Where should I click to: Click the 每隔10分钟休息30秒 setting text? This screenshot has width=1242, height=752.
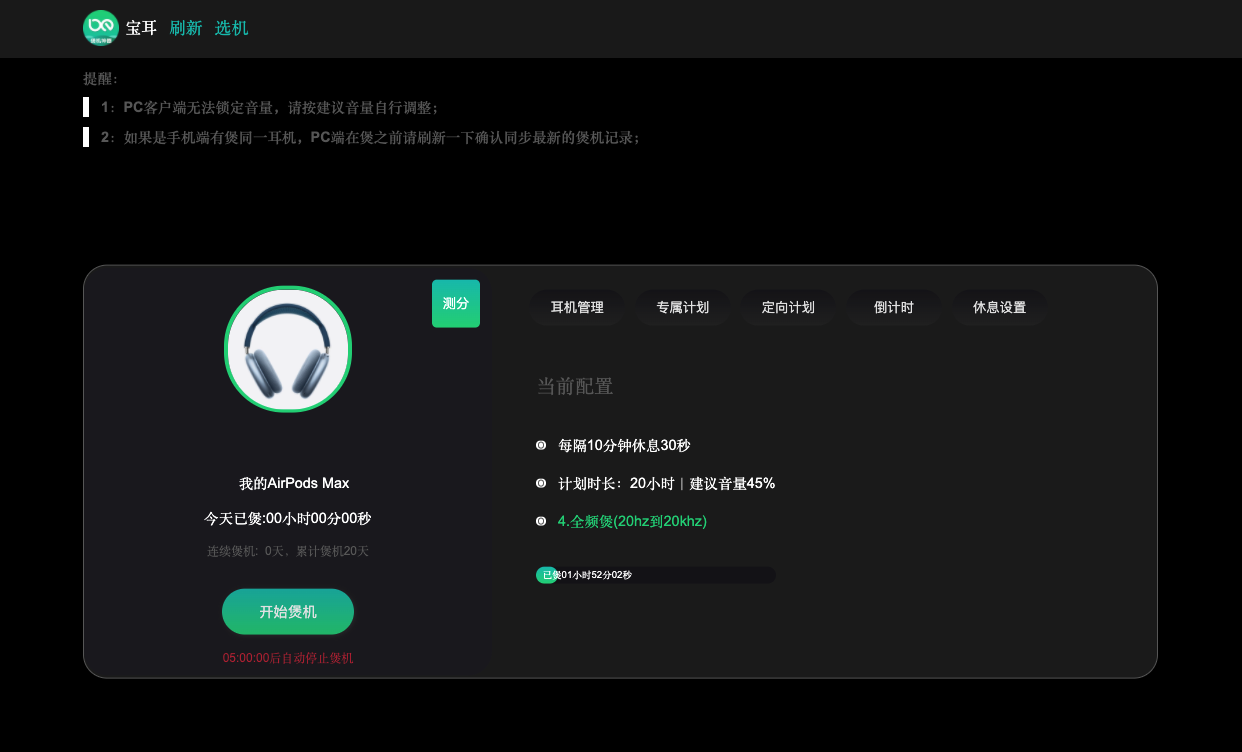[624, 445]
